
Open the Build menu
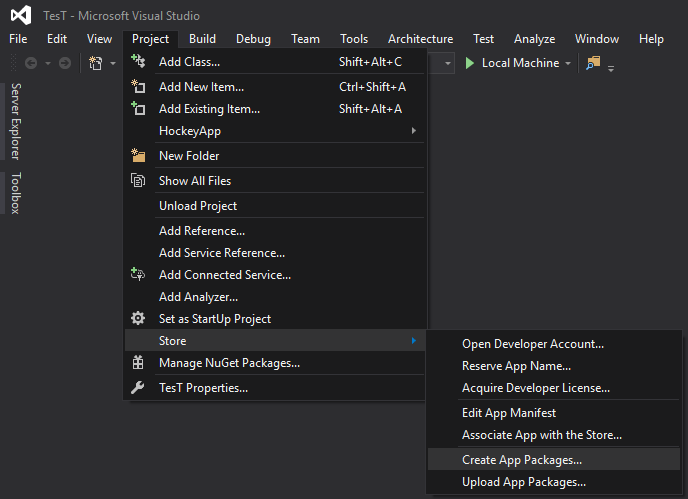[202, 39]
